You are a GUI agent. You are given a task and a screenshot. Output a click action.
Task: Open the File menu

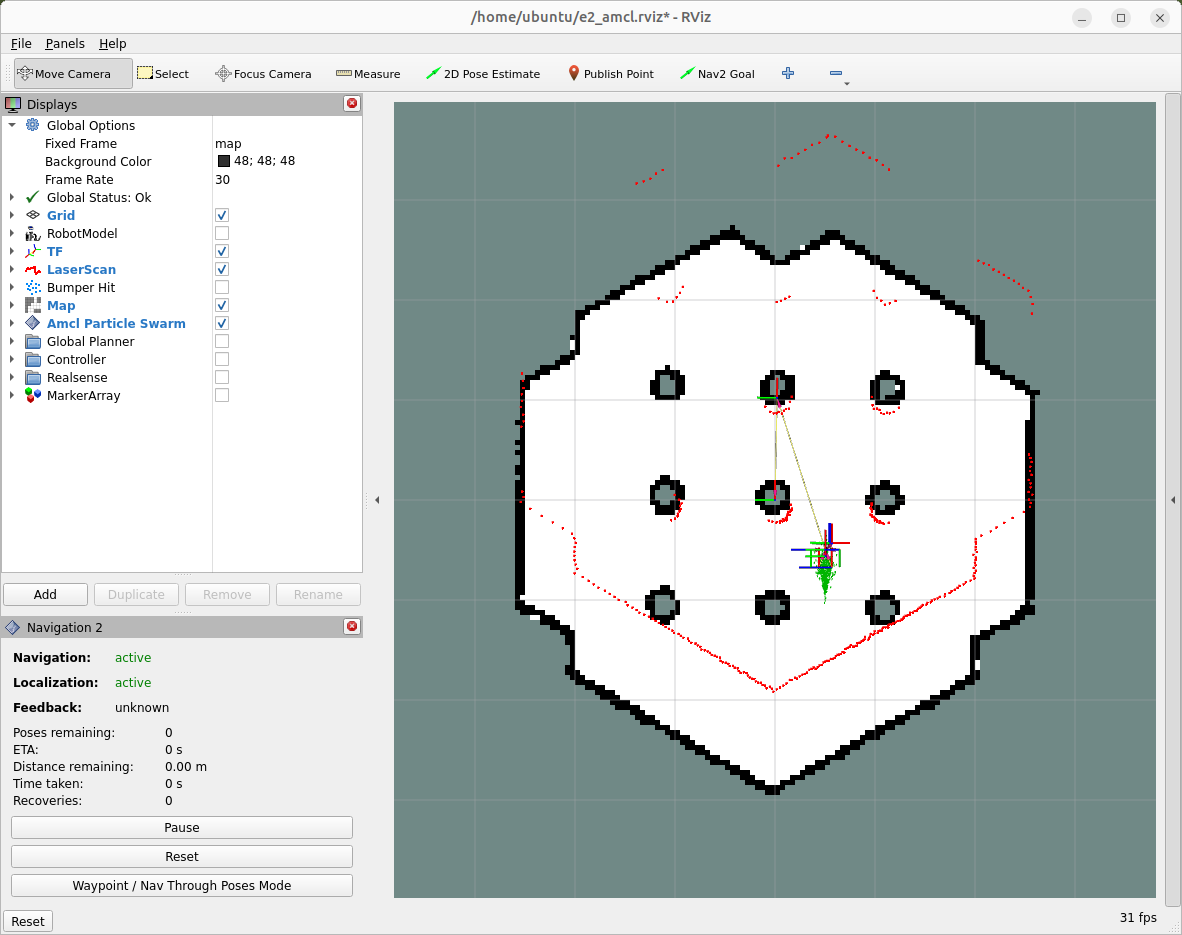pos(21,44)
